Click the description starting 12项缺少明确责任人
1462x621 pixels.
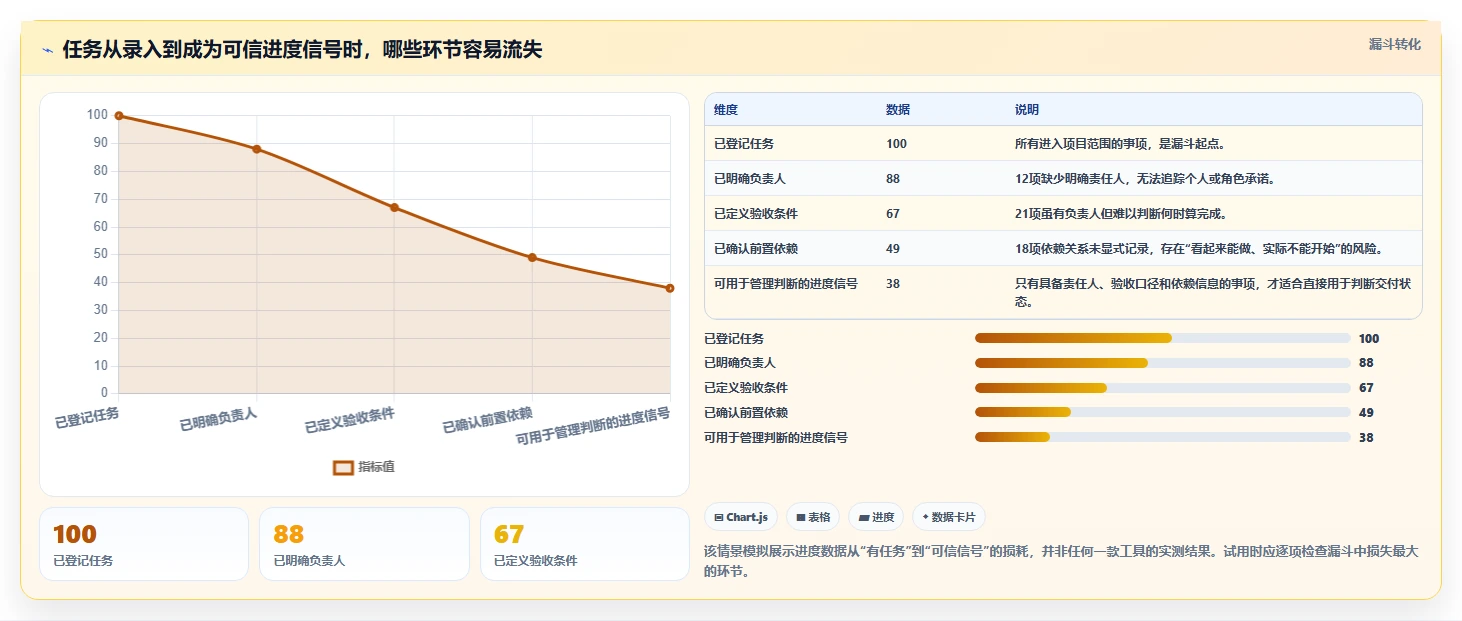1144,179
